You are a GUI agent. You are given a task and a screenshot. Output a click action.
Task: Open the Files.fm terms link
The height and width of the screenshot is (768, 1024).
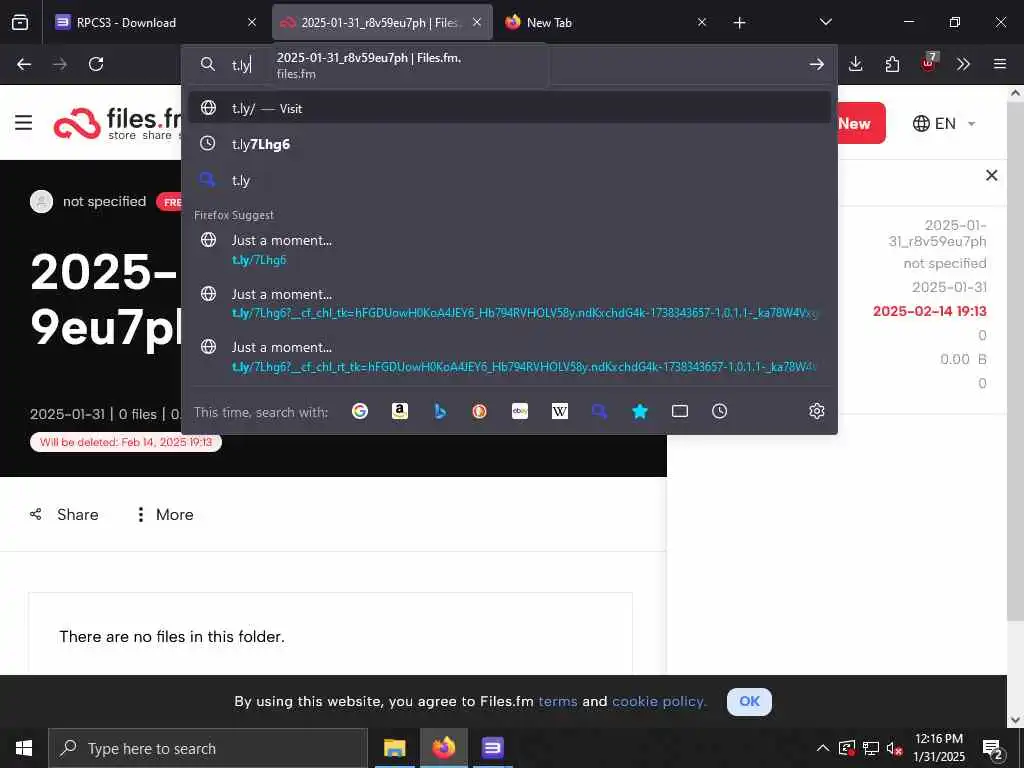tap(558, 701)
